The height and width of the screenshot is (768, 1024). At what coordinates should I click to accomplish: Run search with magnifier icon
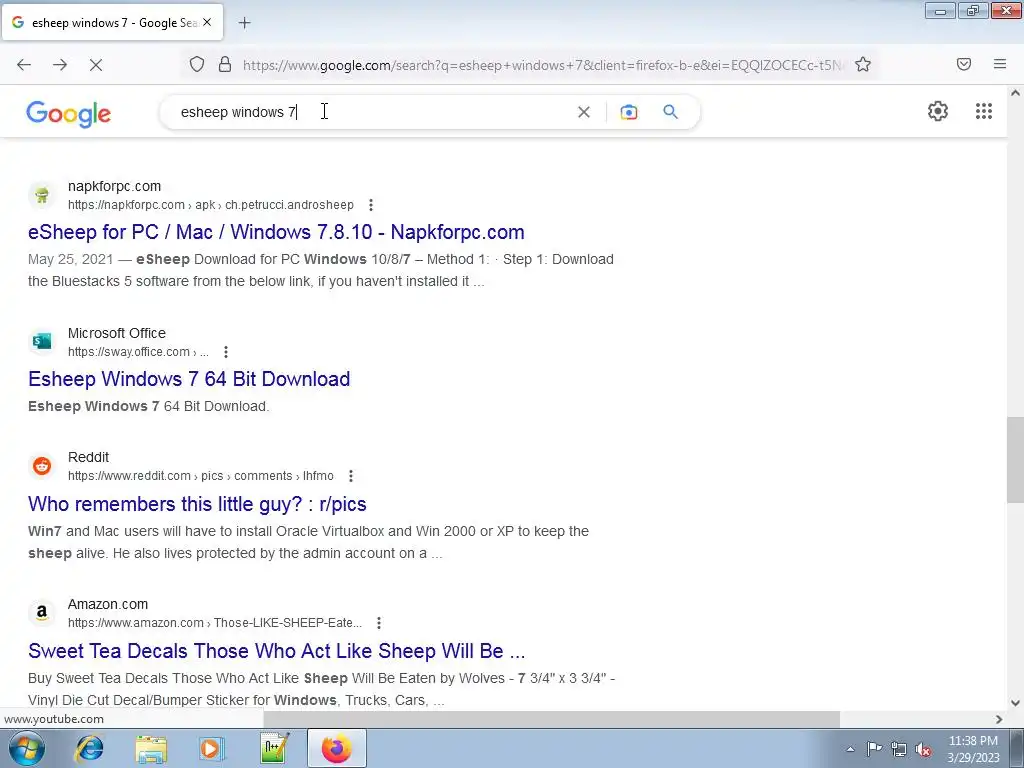[x=670, y=112]
